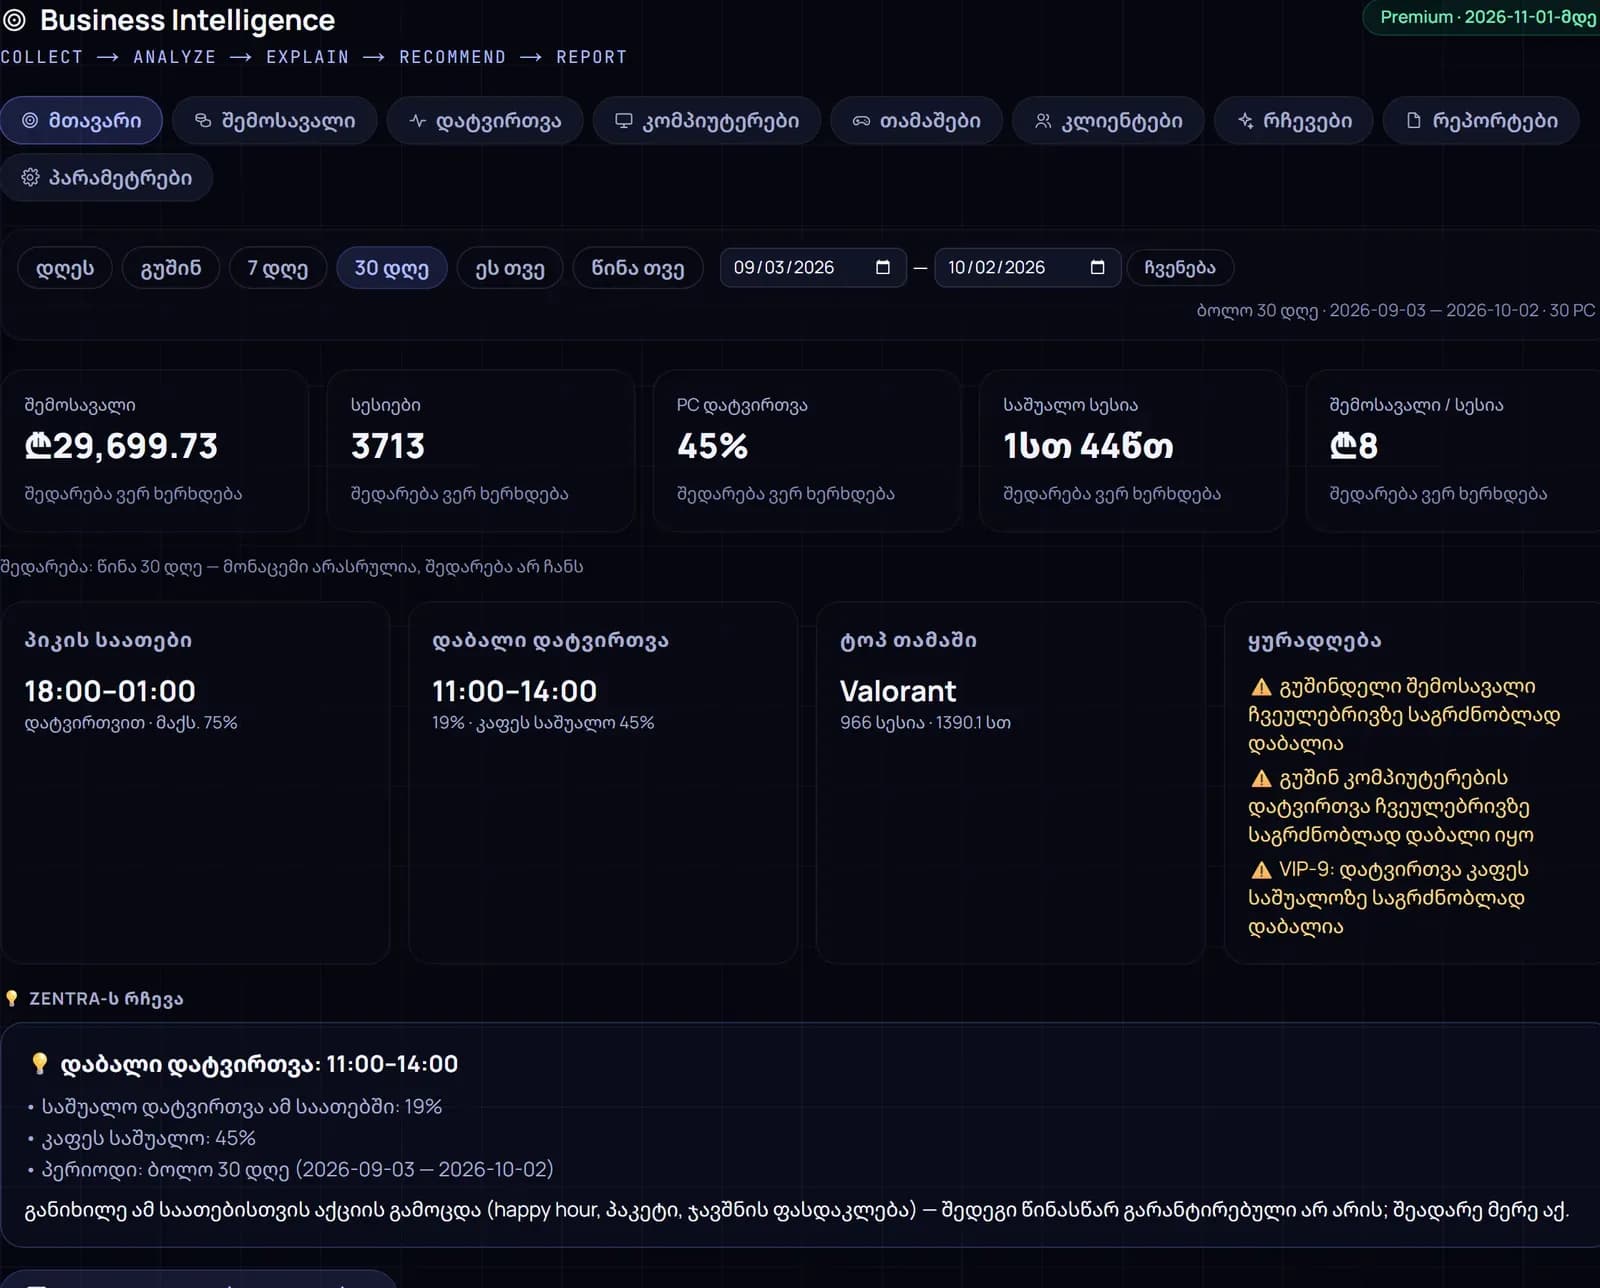The image size is (1600, 1288).
Task: Click lightbulb icon beside ZENTRA-ს რჩევა heading
Action: pyautogui.click(x=12, y=998)
